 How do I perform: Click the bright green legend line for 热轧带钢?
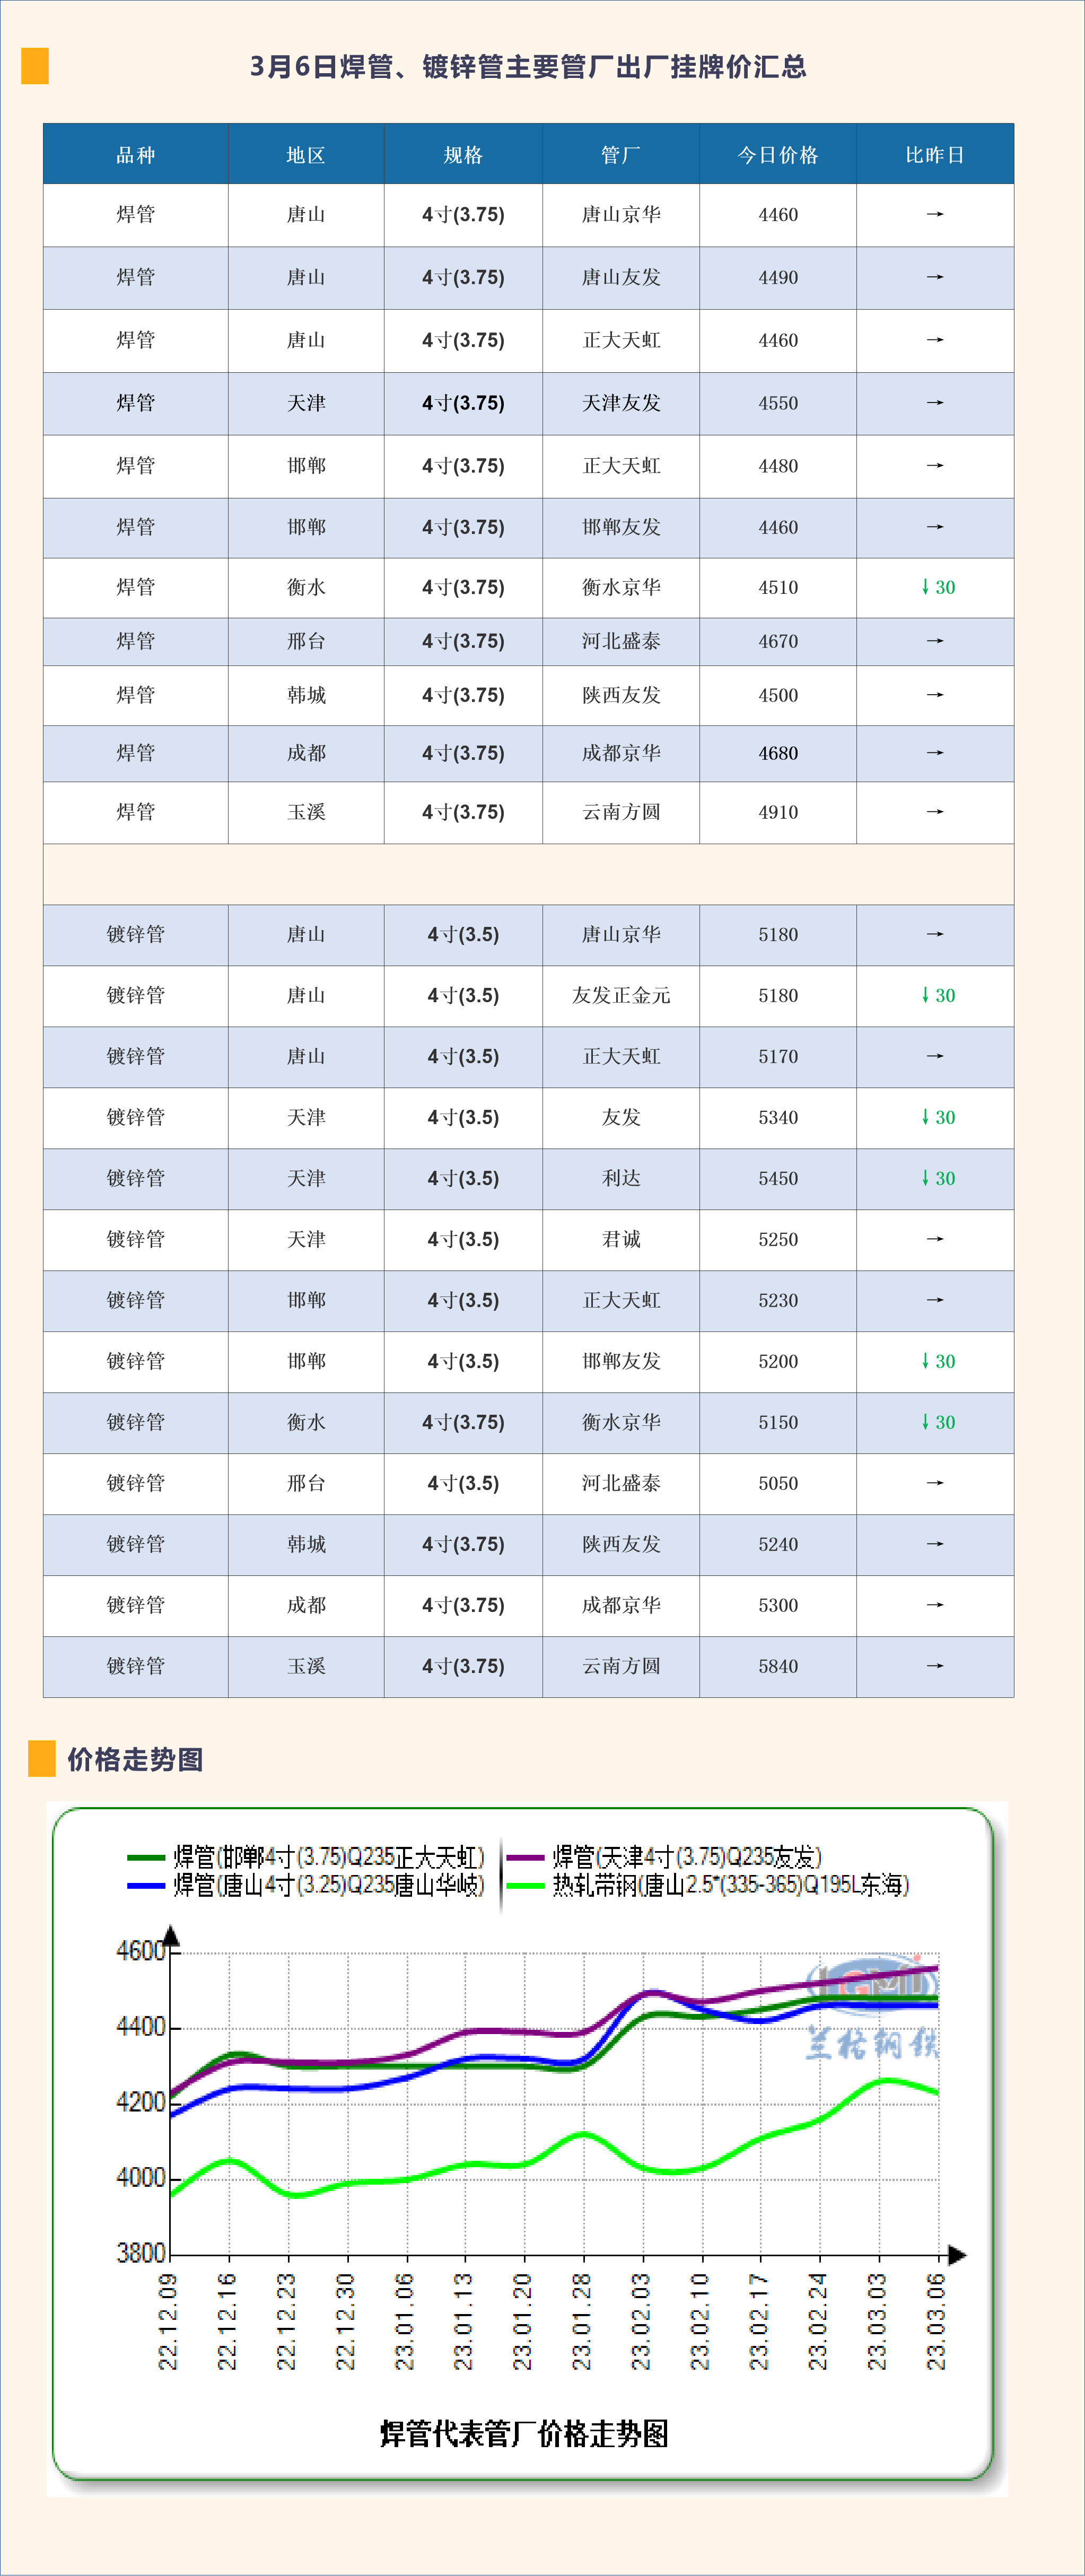click(525, 1886)
